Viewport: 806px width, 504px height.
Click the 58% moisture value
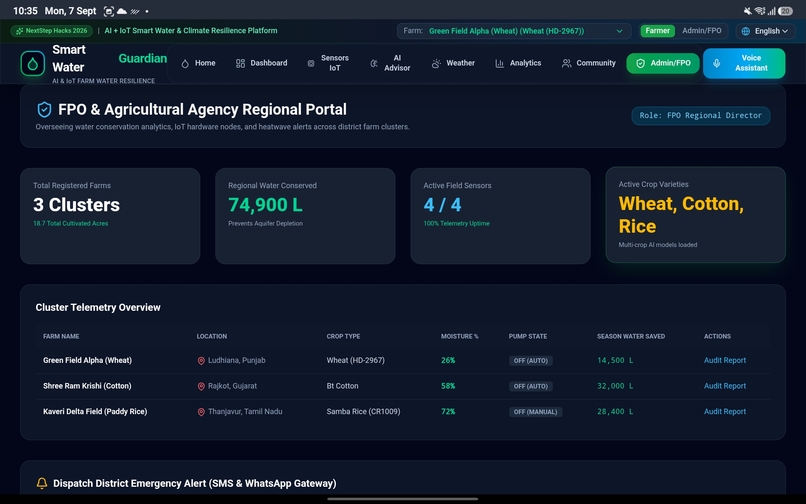click(x=448, y=386)
